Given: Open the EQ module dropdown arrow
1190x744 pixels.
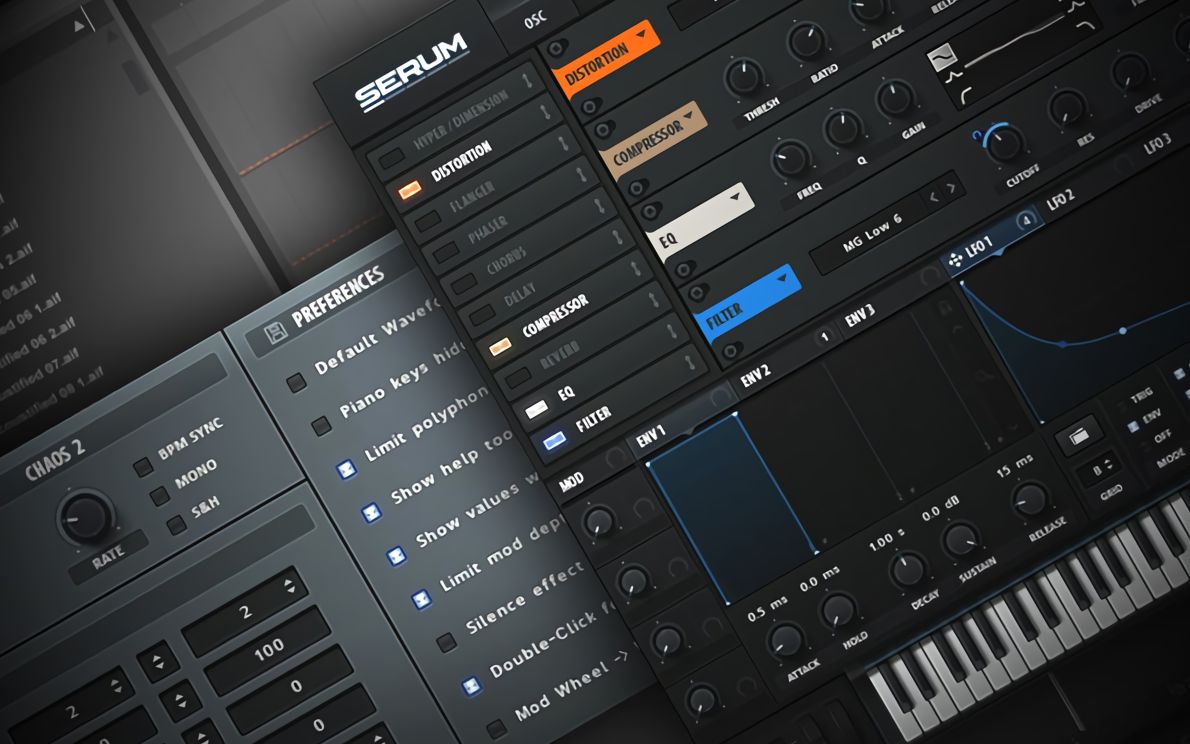Looking at the screenshot, I should coord(735,197).
